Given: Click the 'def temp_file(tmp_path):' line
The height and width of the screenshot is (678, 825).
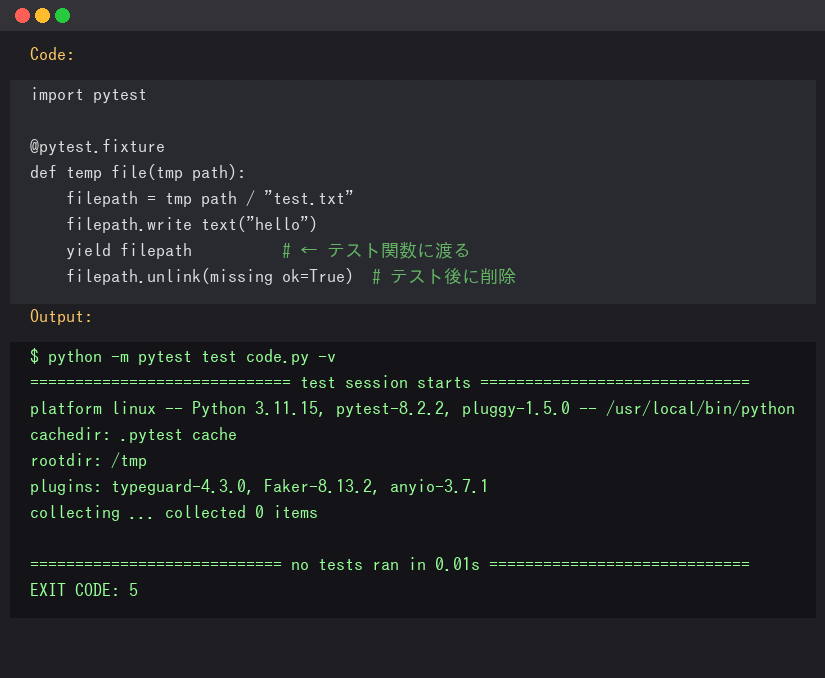Looking at the screenshot, I should tap(137, 173).
